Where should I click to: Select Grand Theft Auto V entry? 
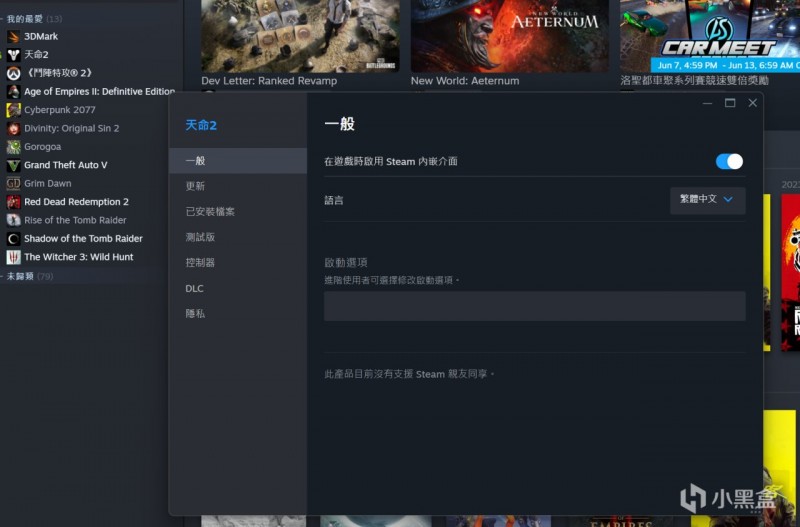pos(66,165)
